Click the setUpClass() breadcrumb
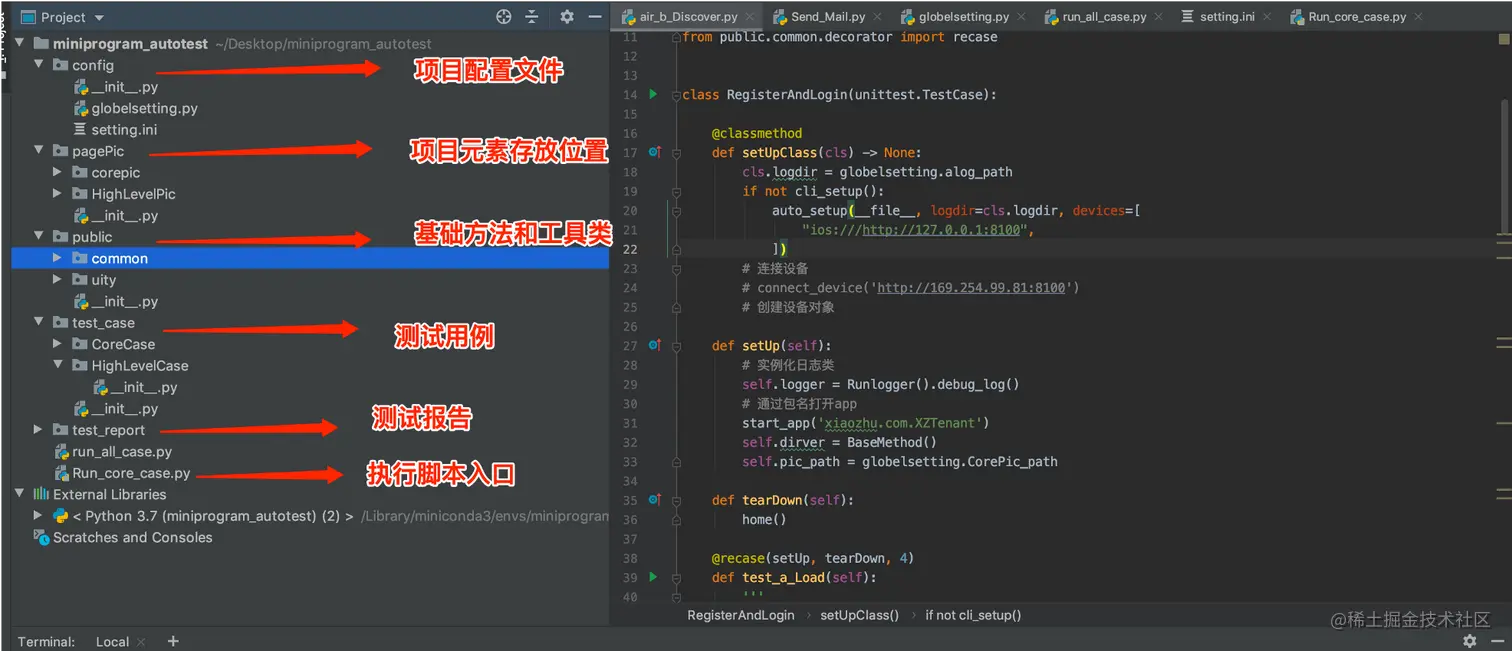The height and width of the screenshot is (651, 1512). [x=860, y=615]
